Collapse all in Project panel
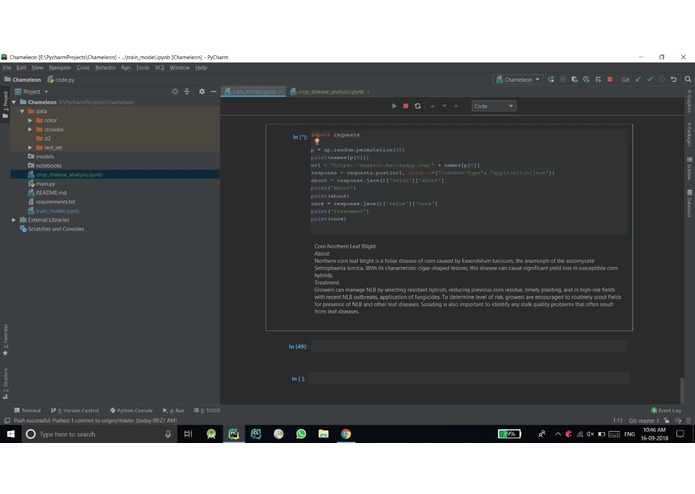The width and height of the screenshot is (695, 494). pos(187,91)
